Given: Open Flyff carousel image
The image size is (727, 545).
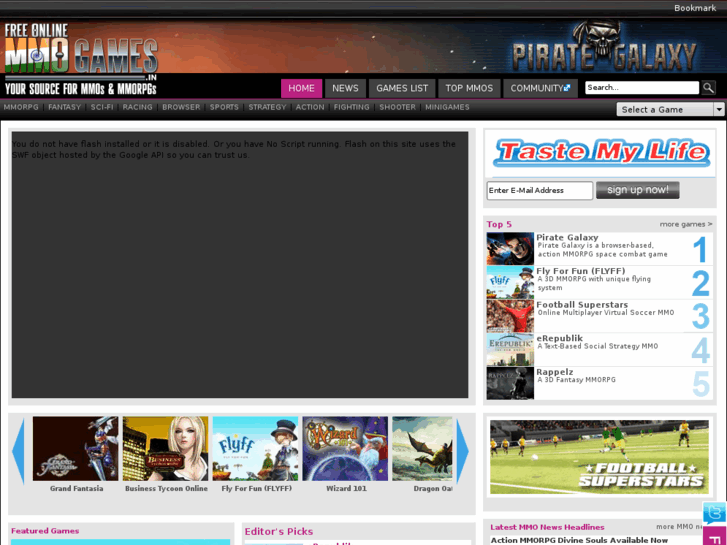Looking at the screenshot, I should 255,449.
